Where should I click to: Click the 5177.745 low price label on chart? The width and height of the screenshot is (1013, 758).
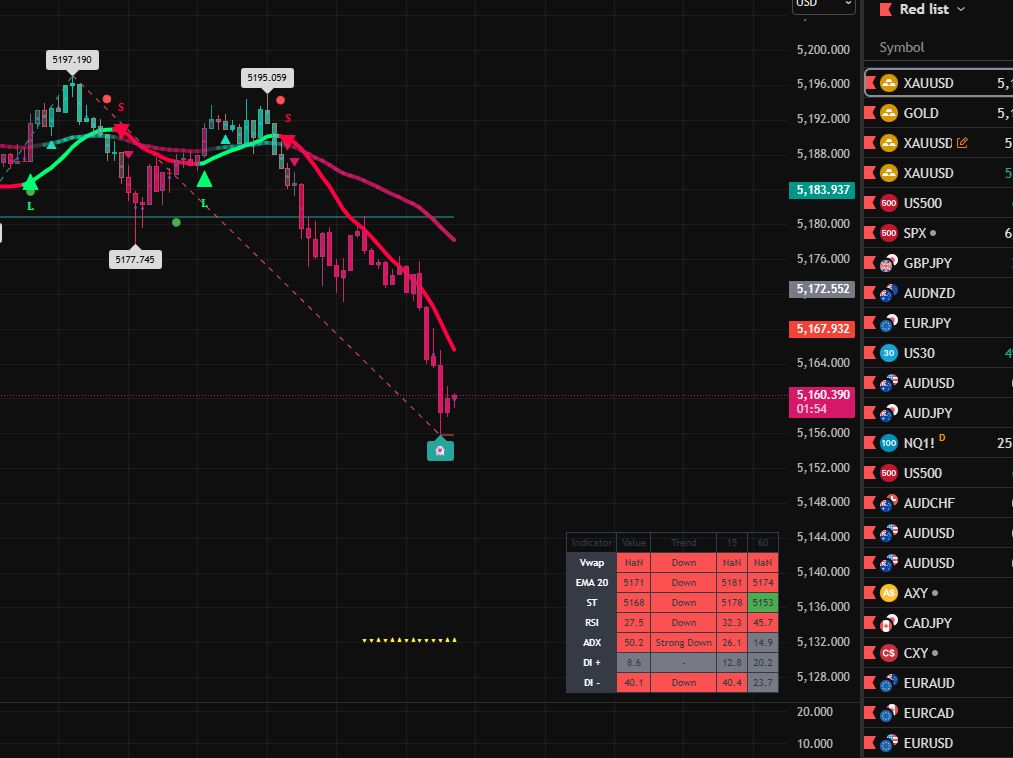[135, 259]
